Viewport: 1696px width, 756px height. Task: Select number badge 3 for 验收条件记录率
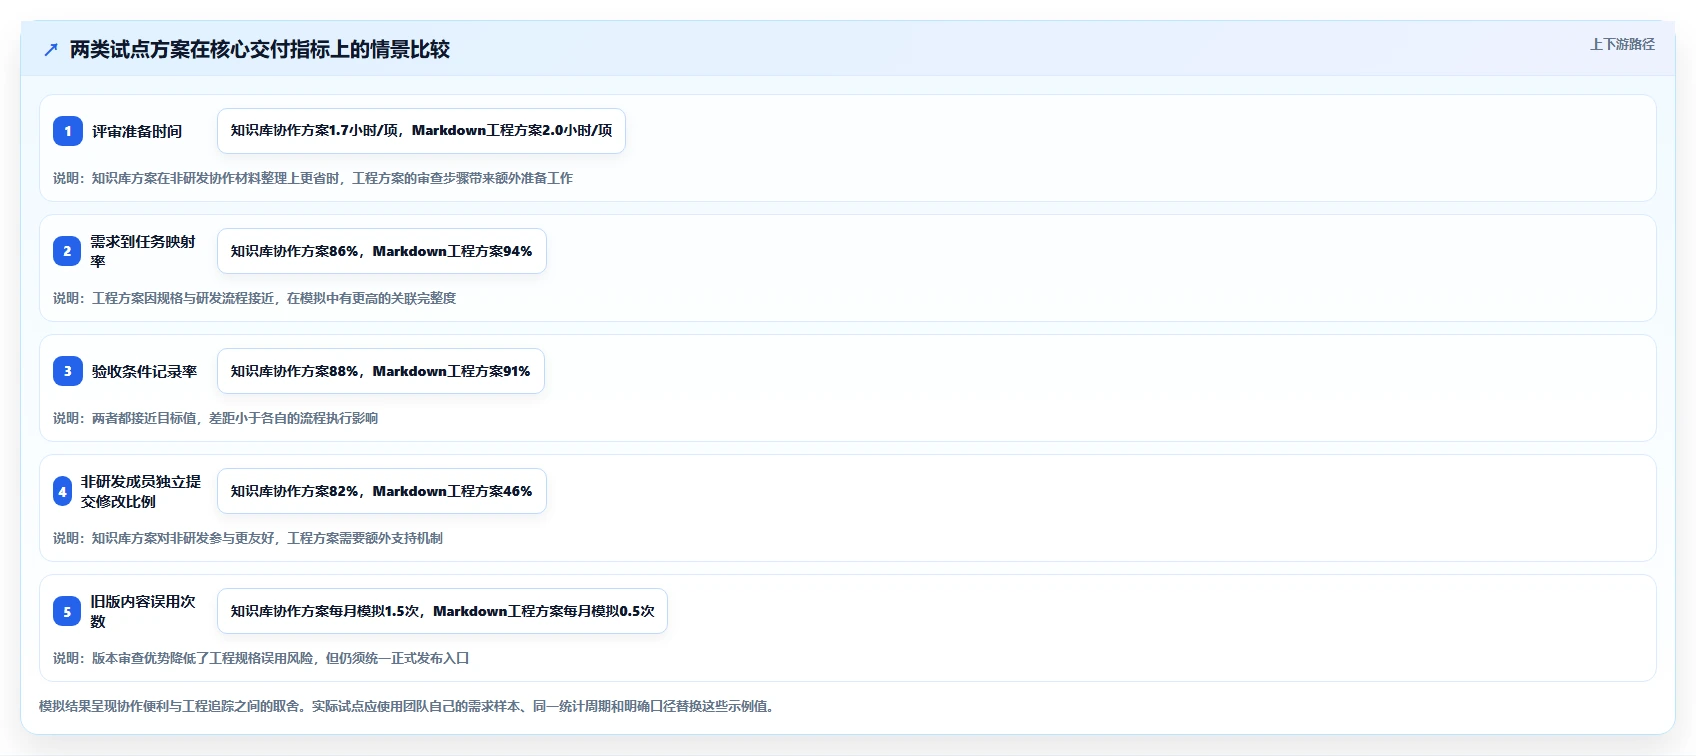[x=68, y=371]
